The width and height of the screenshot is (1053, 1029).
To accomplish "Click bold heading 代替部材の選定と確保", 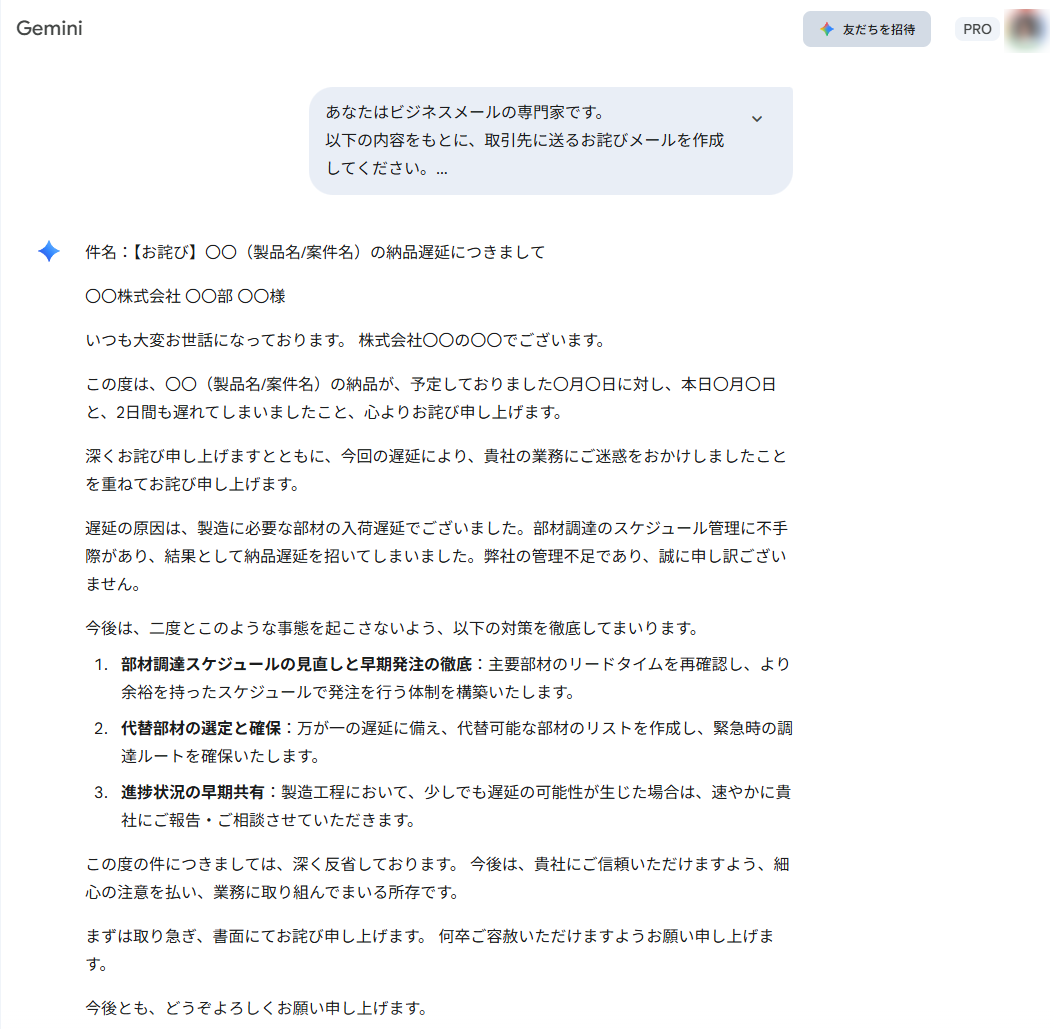I will [x=201, y=728].
